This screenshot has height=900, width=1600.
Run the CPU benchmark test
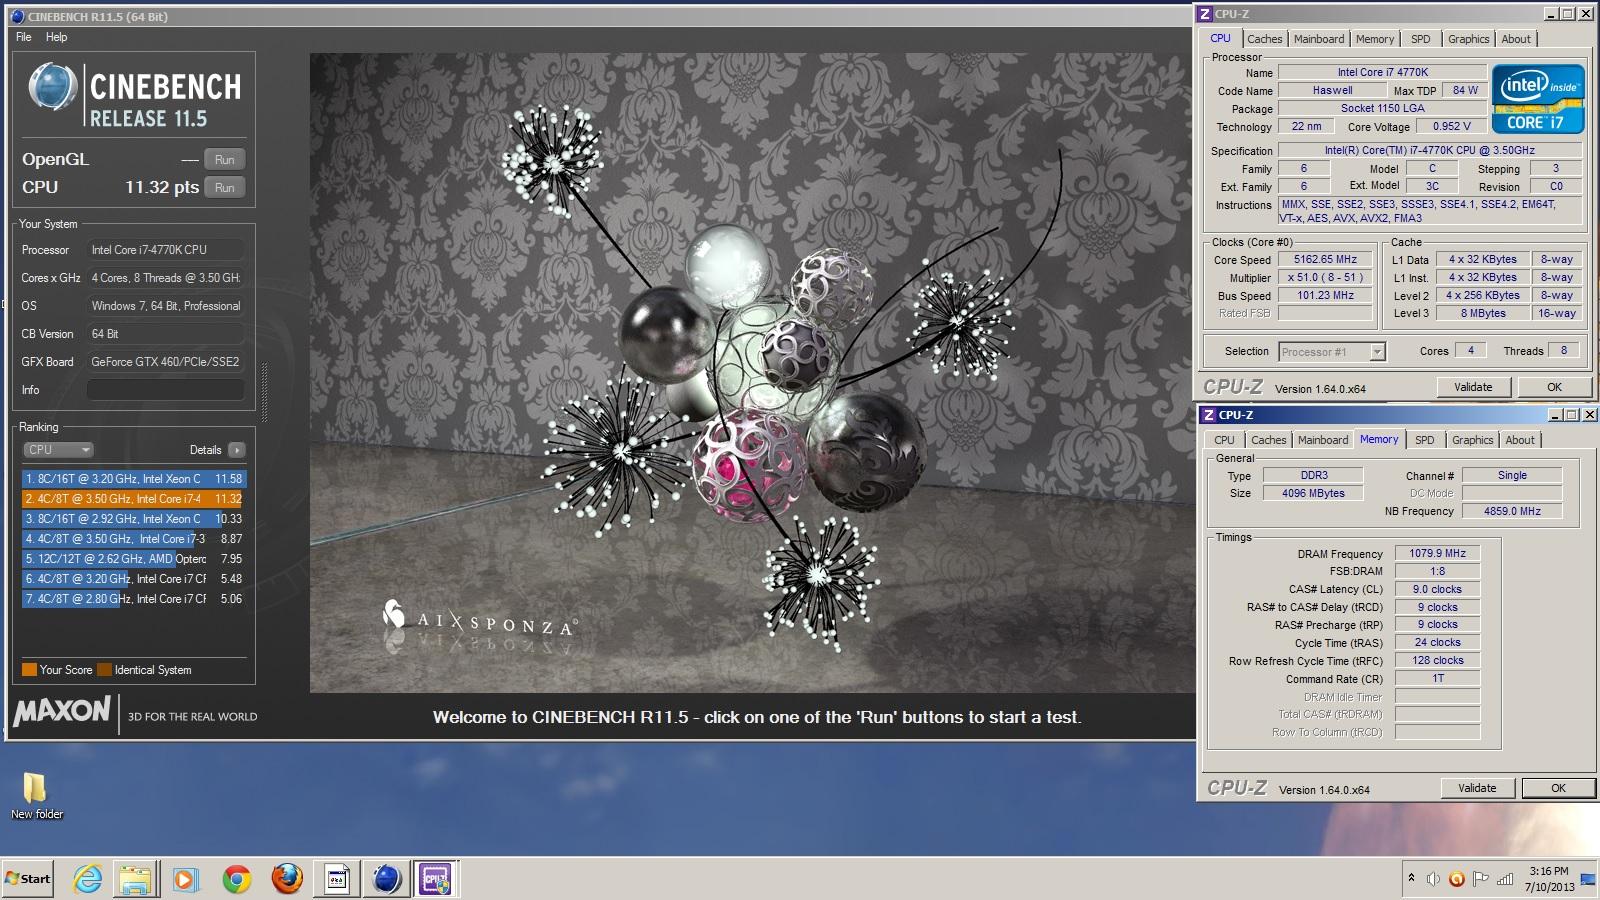pos(225,188)
